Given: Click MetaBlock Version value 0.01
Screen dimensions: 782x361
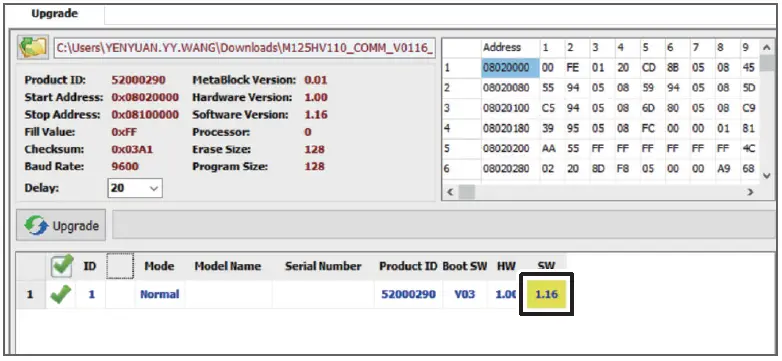Looking at the screenshot, I should tap(316, 80).
